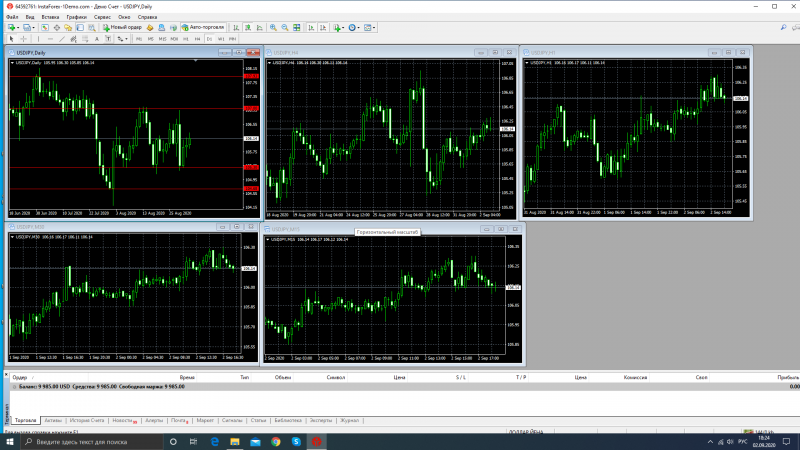Viewport: 800px width, 450px height.
Task: Toggle chart shift
Action: (323, 28)
